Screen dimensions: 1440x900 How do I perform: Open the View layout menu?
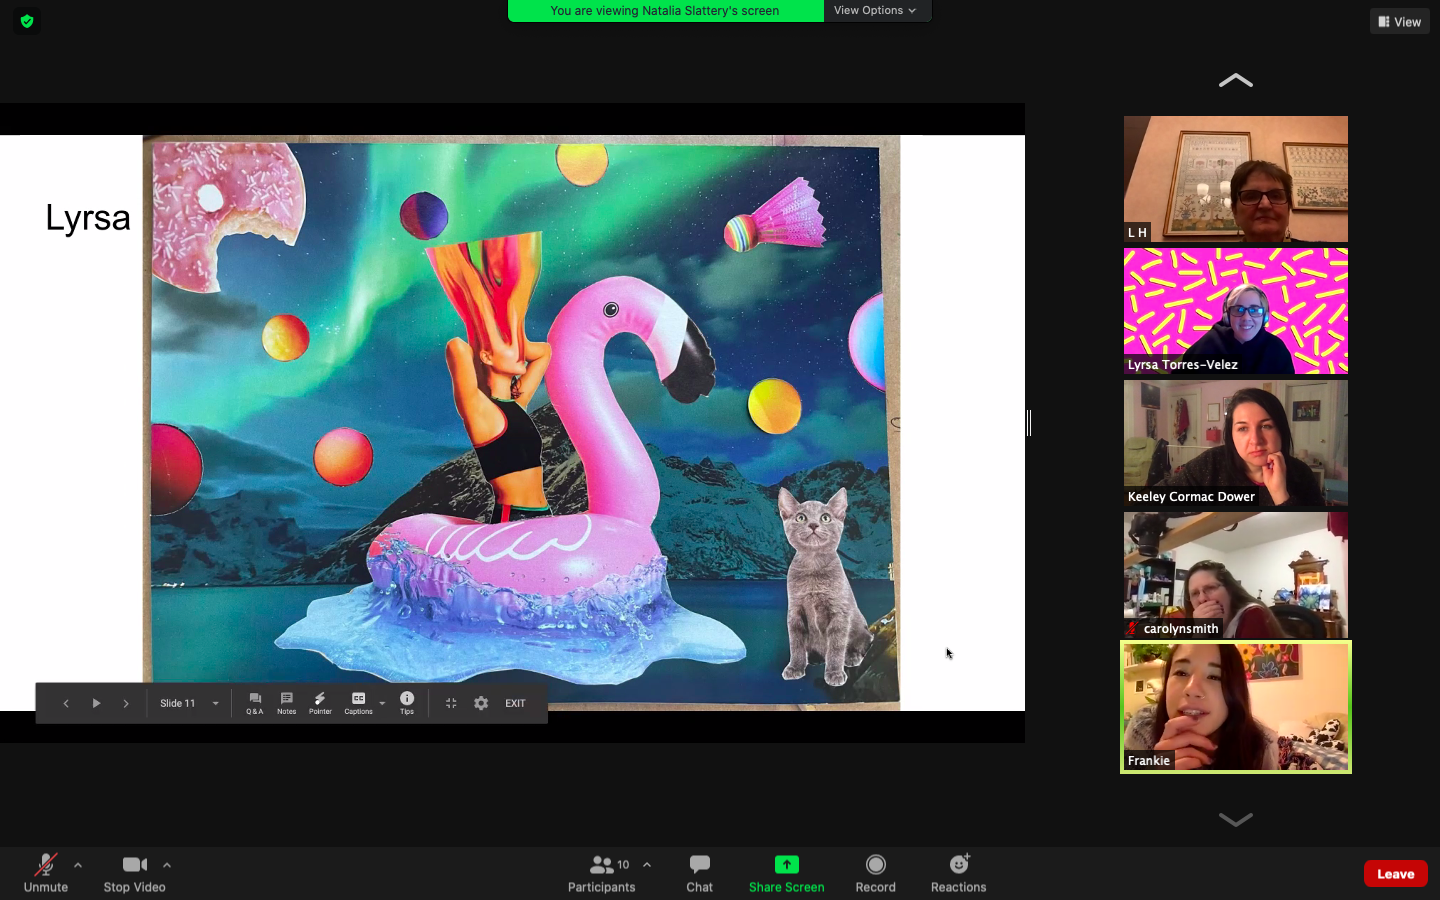(x=1399, y=21)
